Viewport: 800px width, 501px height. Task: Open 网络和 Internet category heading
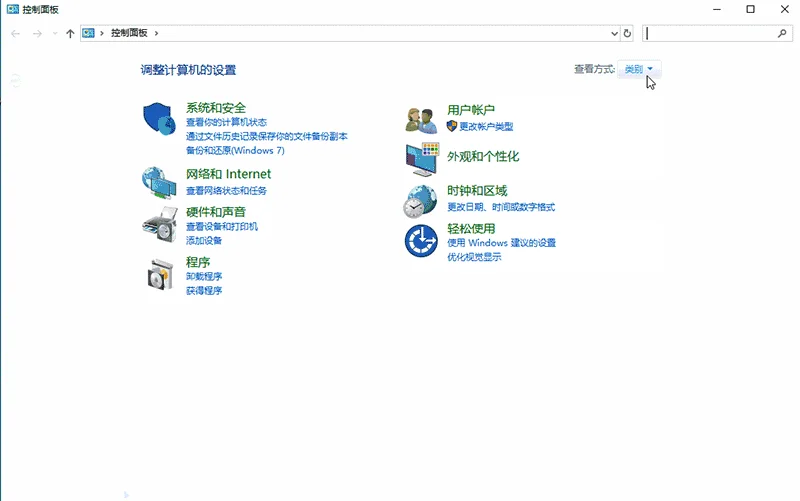(x=228, y=174)
